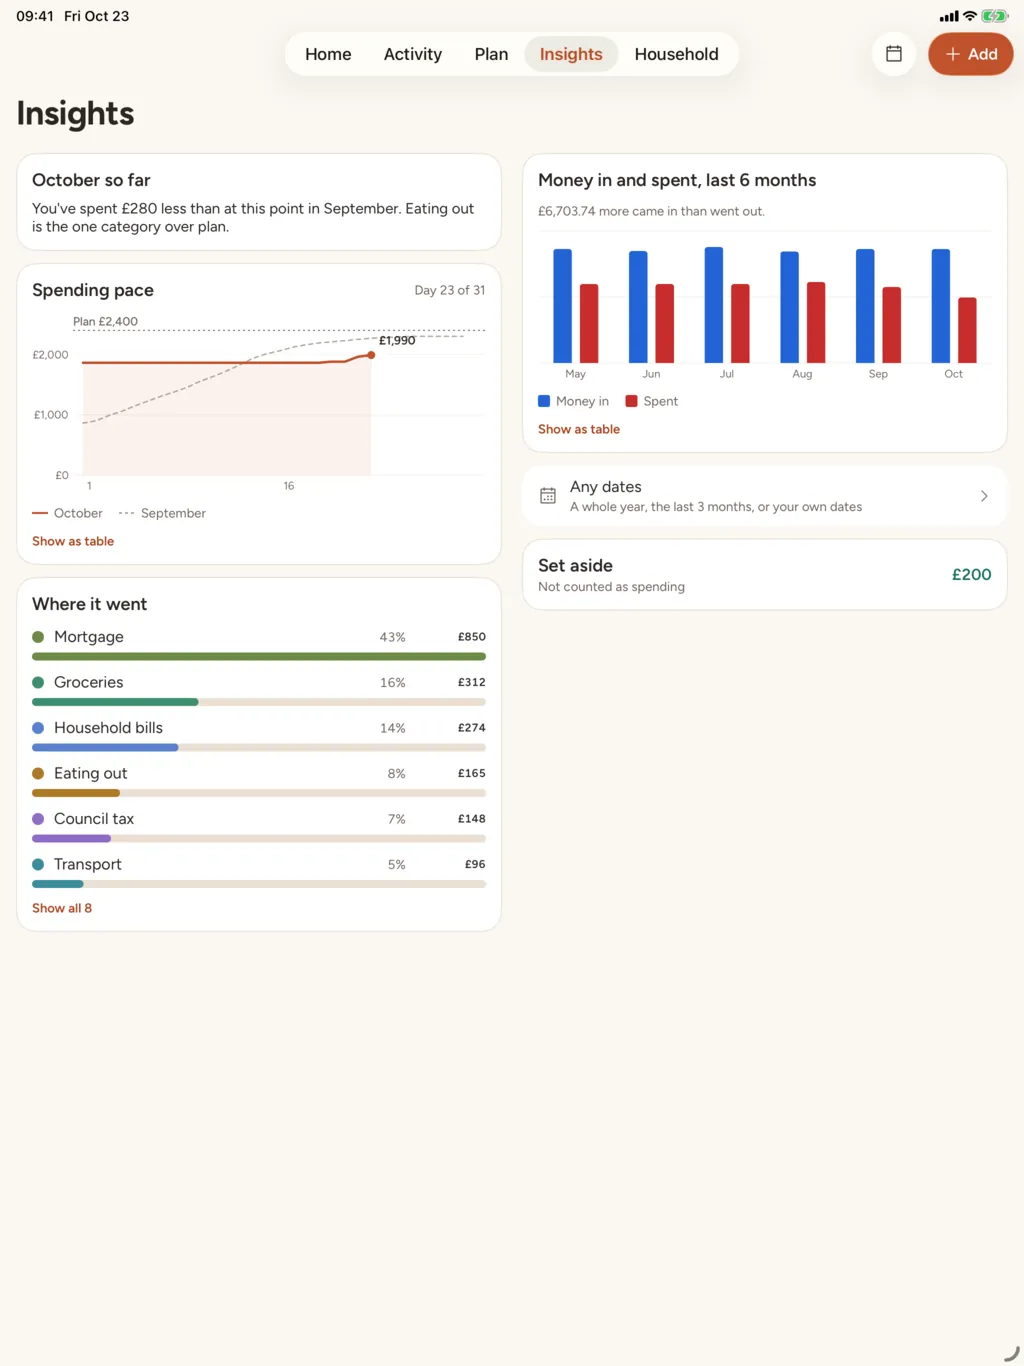The image size is (1024, 1366).
Task: Click the Council tax purple color dot
Action: (38, 819)
